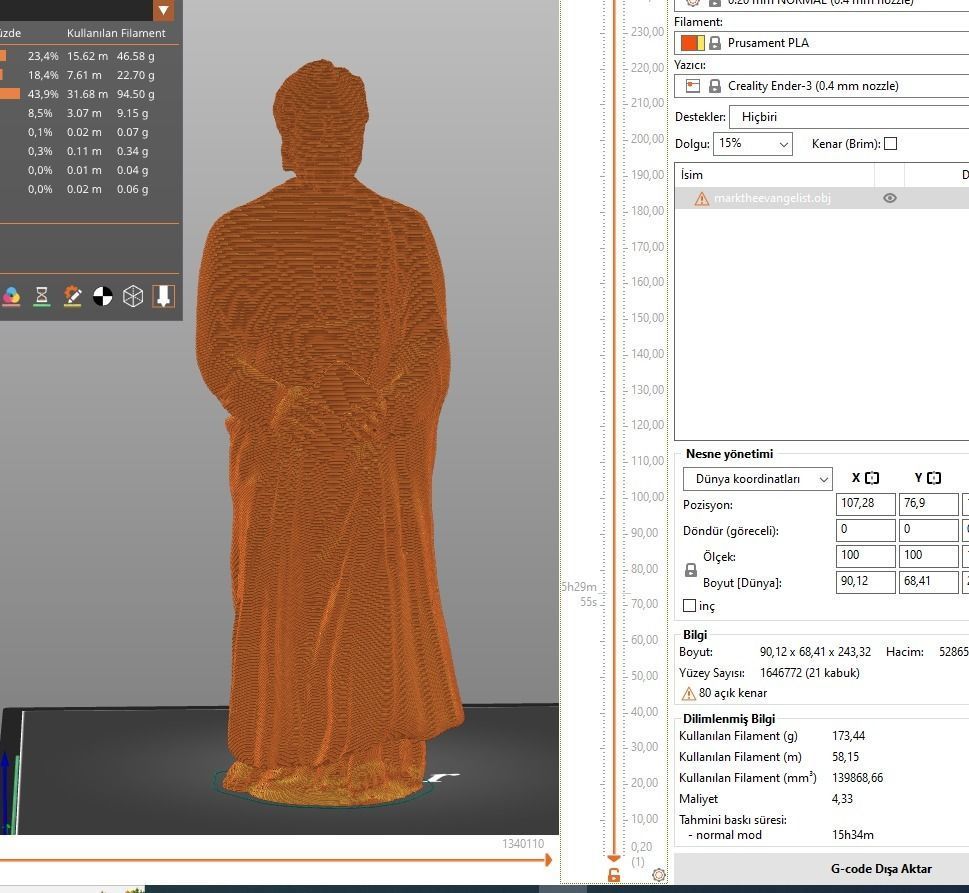Viewport: 969px width, 893px height.
Task: Toggle visibility eye of marktheevangelist.obj
Action: 890,198
